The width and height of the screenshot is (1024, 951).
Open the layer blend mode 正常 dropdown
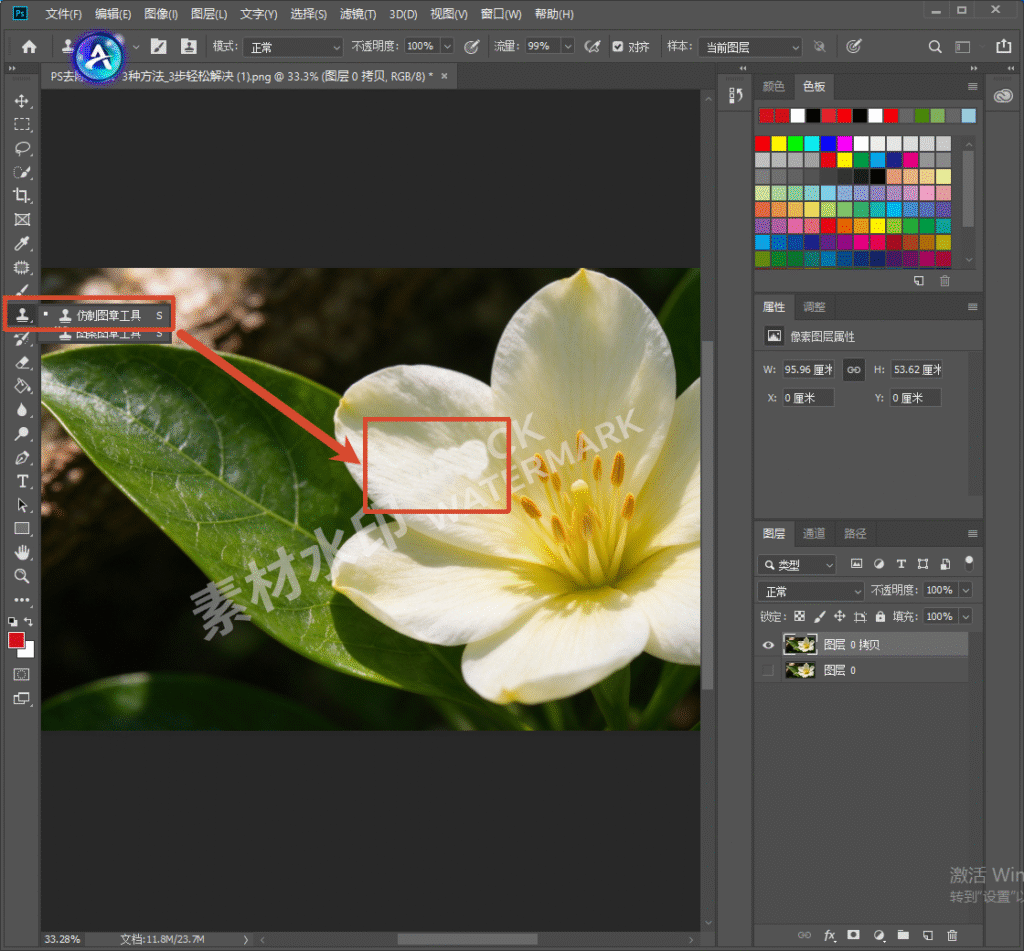pyautogui.click(x=810, y=591)
